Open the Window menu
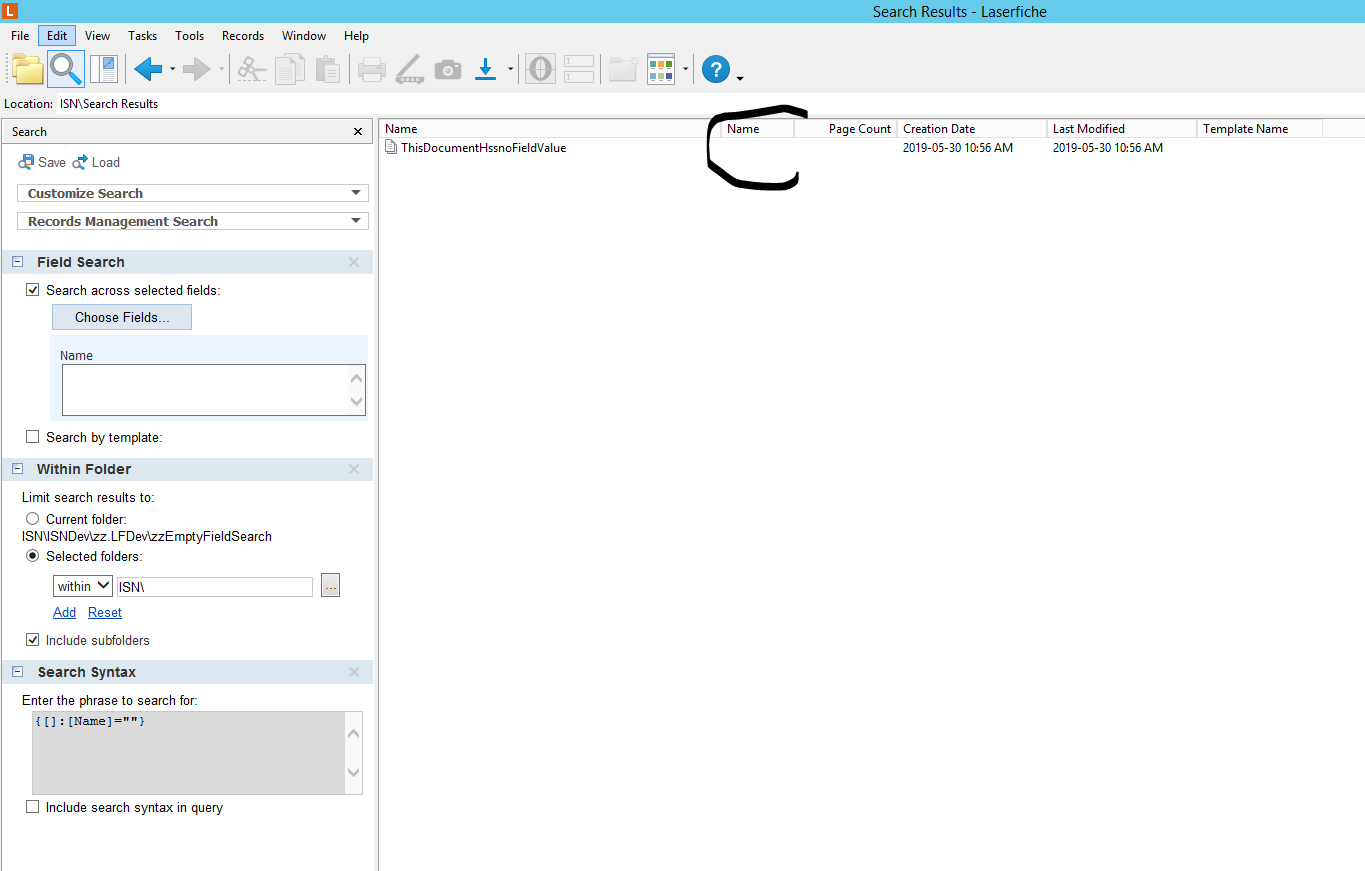Screen dimensions: 1365x871 click(304, 36)
